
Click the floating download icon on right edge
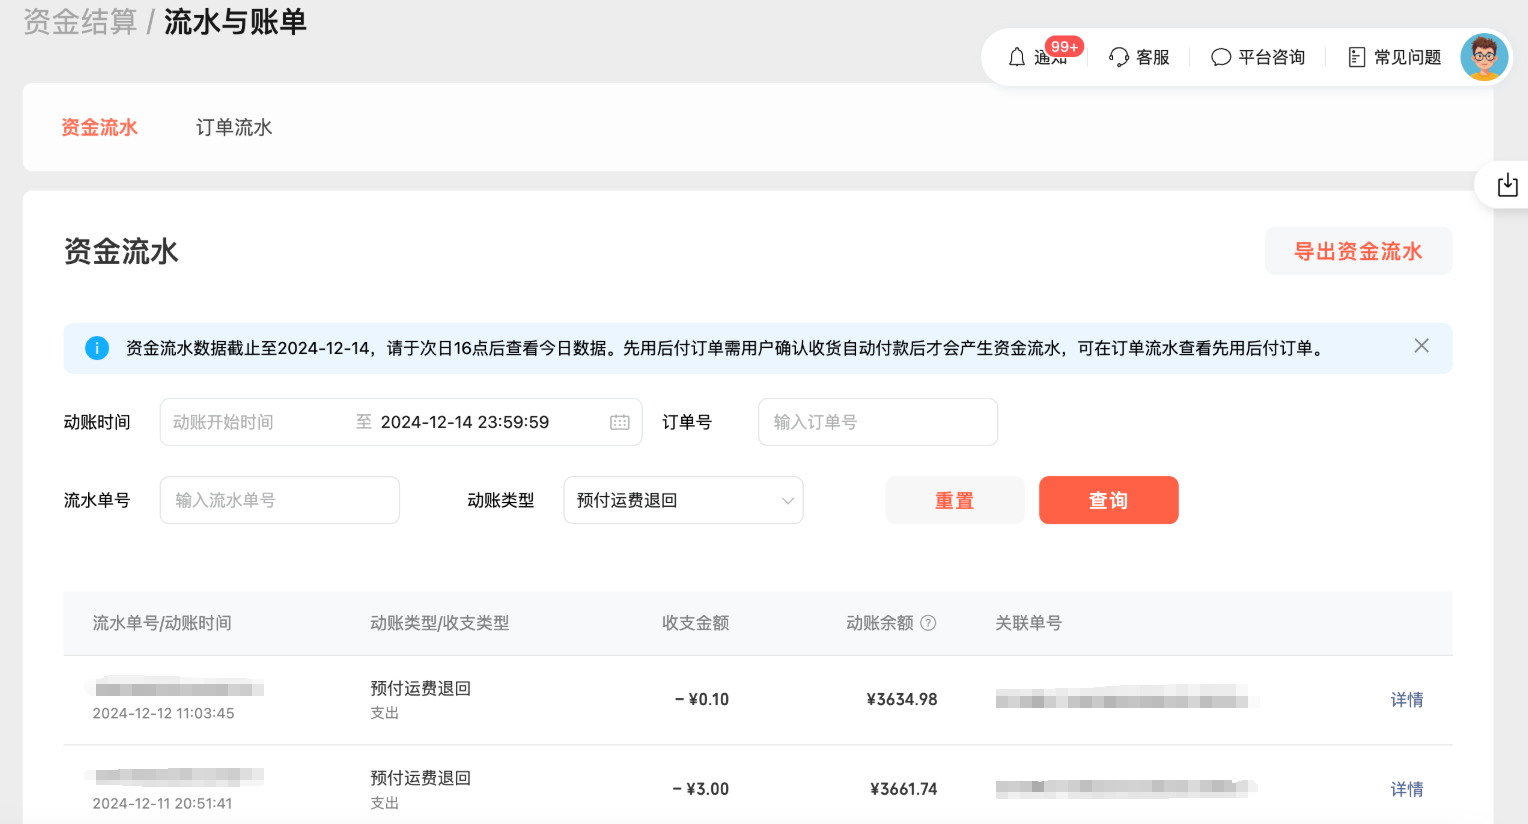(1507, 185)
